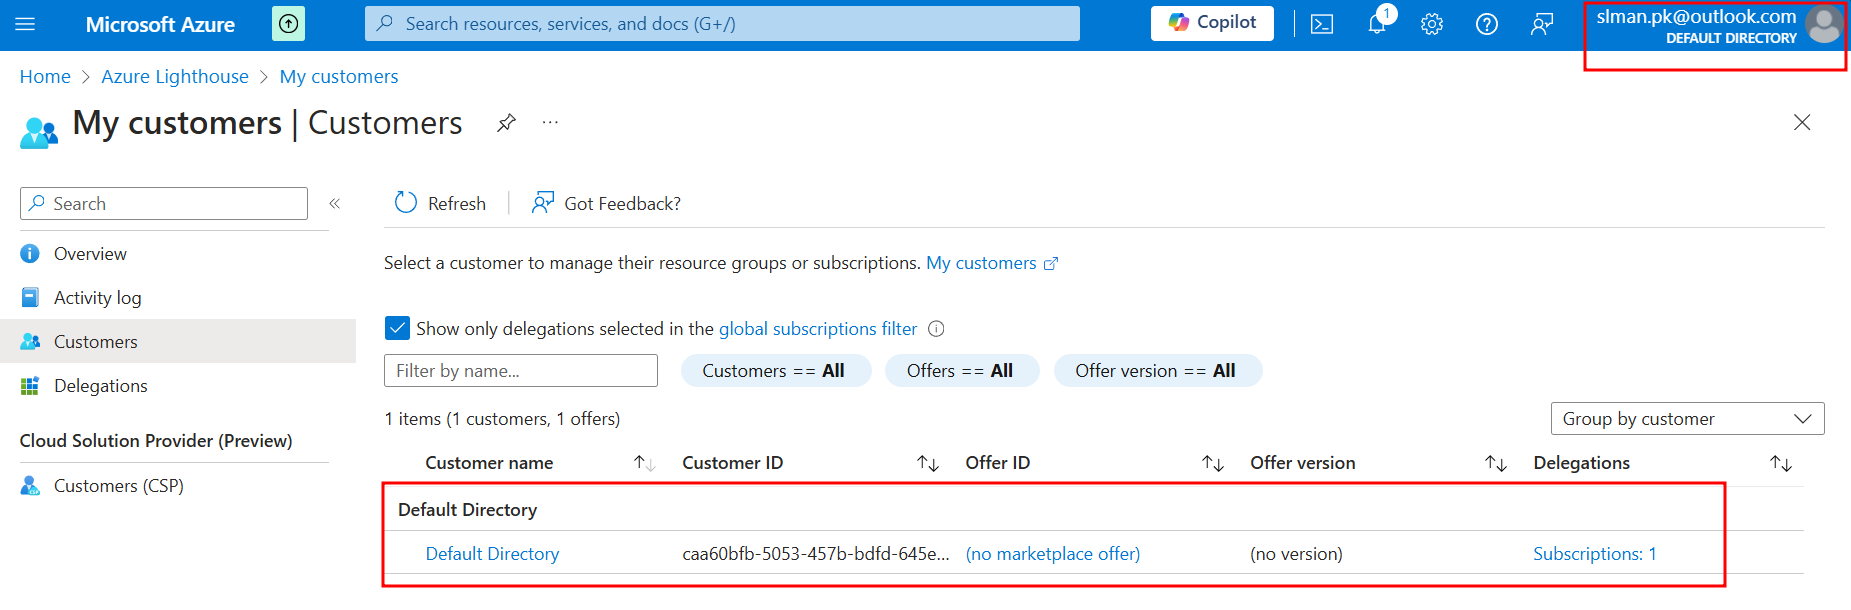Open the Offers == All filter
1851x610 pixels.
click(x=961, y=371)
